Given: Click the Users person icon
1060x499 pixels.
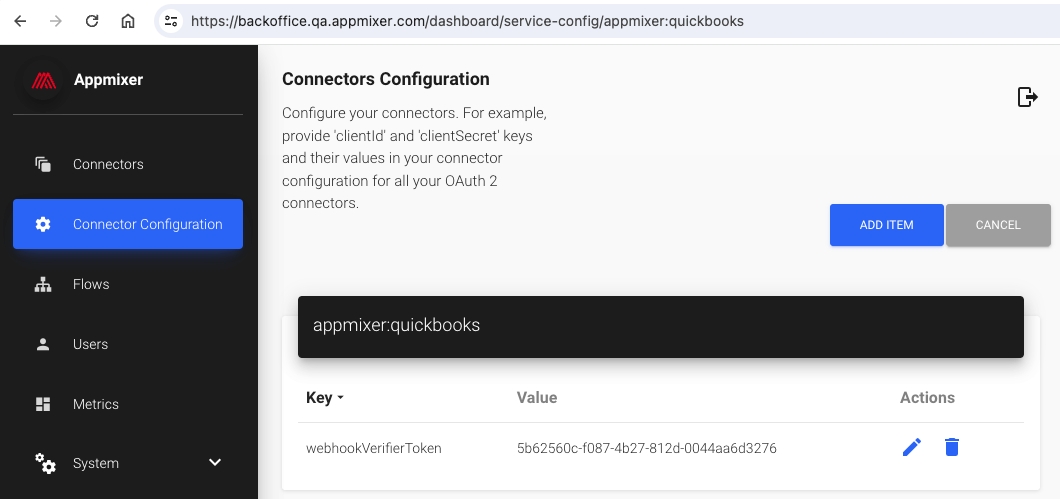Looking at the screenshot, I should (x=43, y=344).
